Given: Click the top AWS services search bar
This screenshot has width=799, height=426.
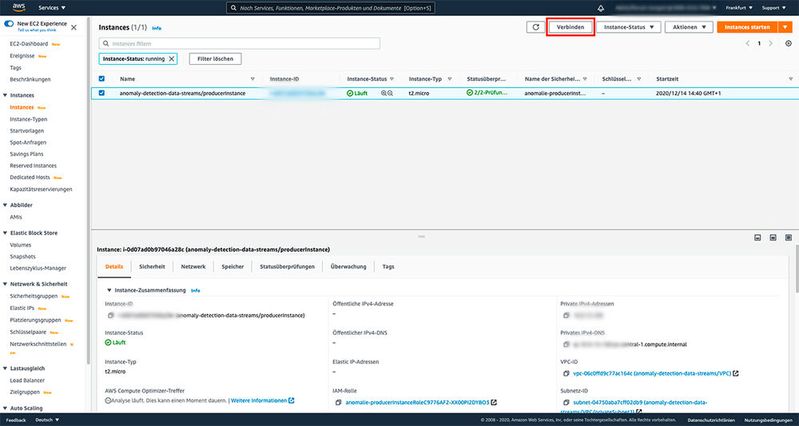Looking at the screenshot, I should [x=331, y=8].
